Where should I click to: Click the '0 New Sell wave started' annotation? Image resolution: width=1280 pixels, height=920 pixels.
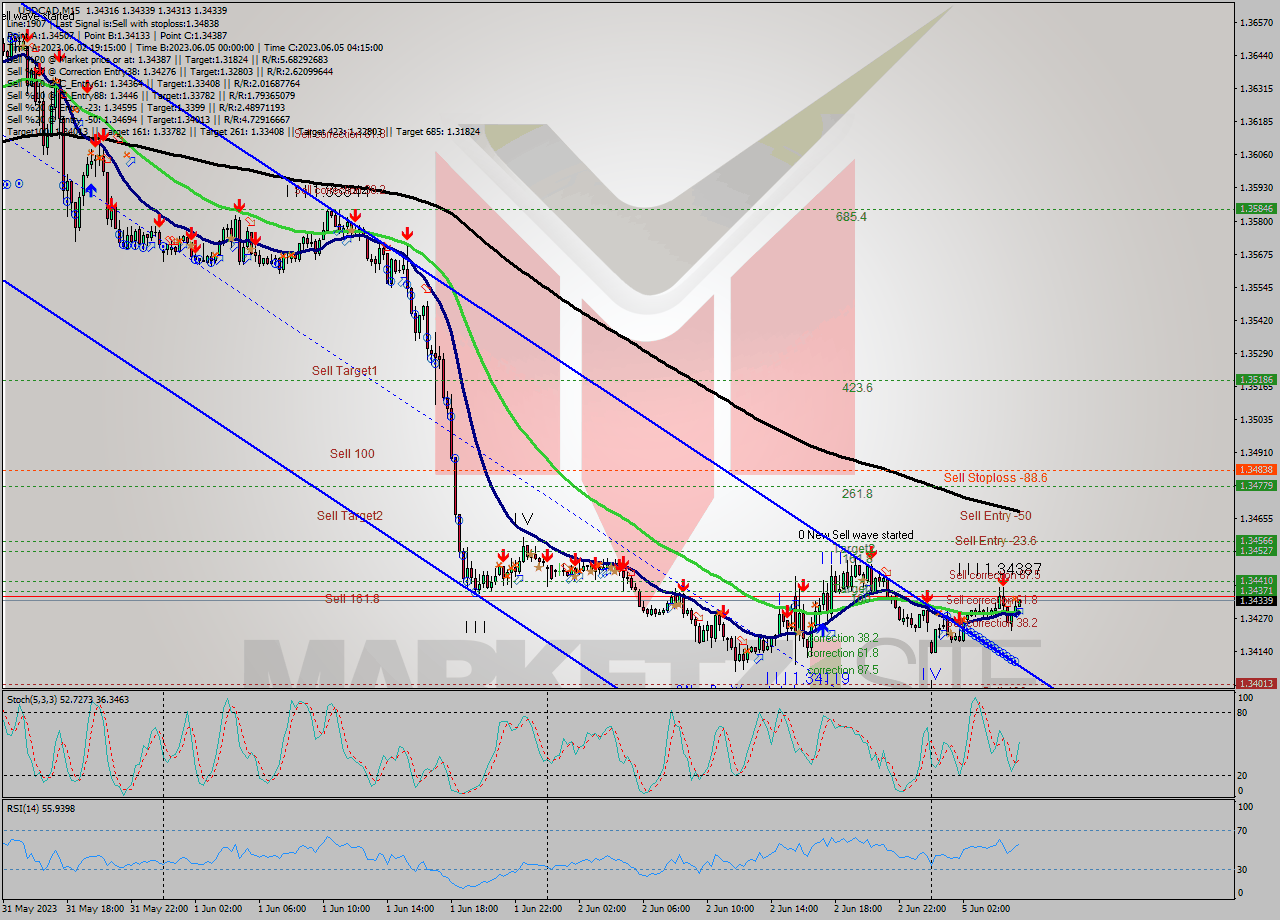click(x=855, y=535)
